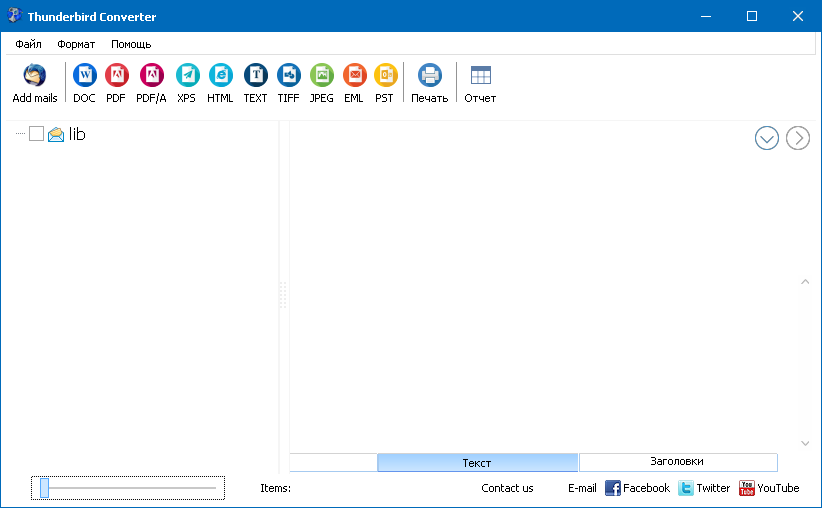Switch to the Заголовки tab
822x508 pixels.
tap(678, 462)
